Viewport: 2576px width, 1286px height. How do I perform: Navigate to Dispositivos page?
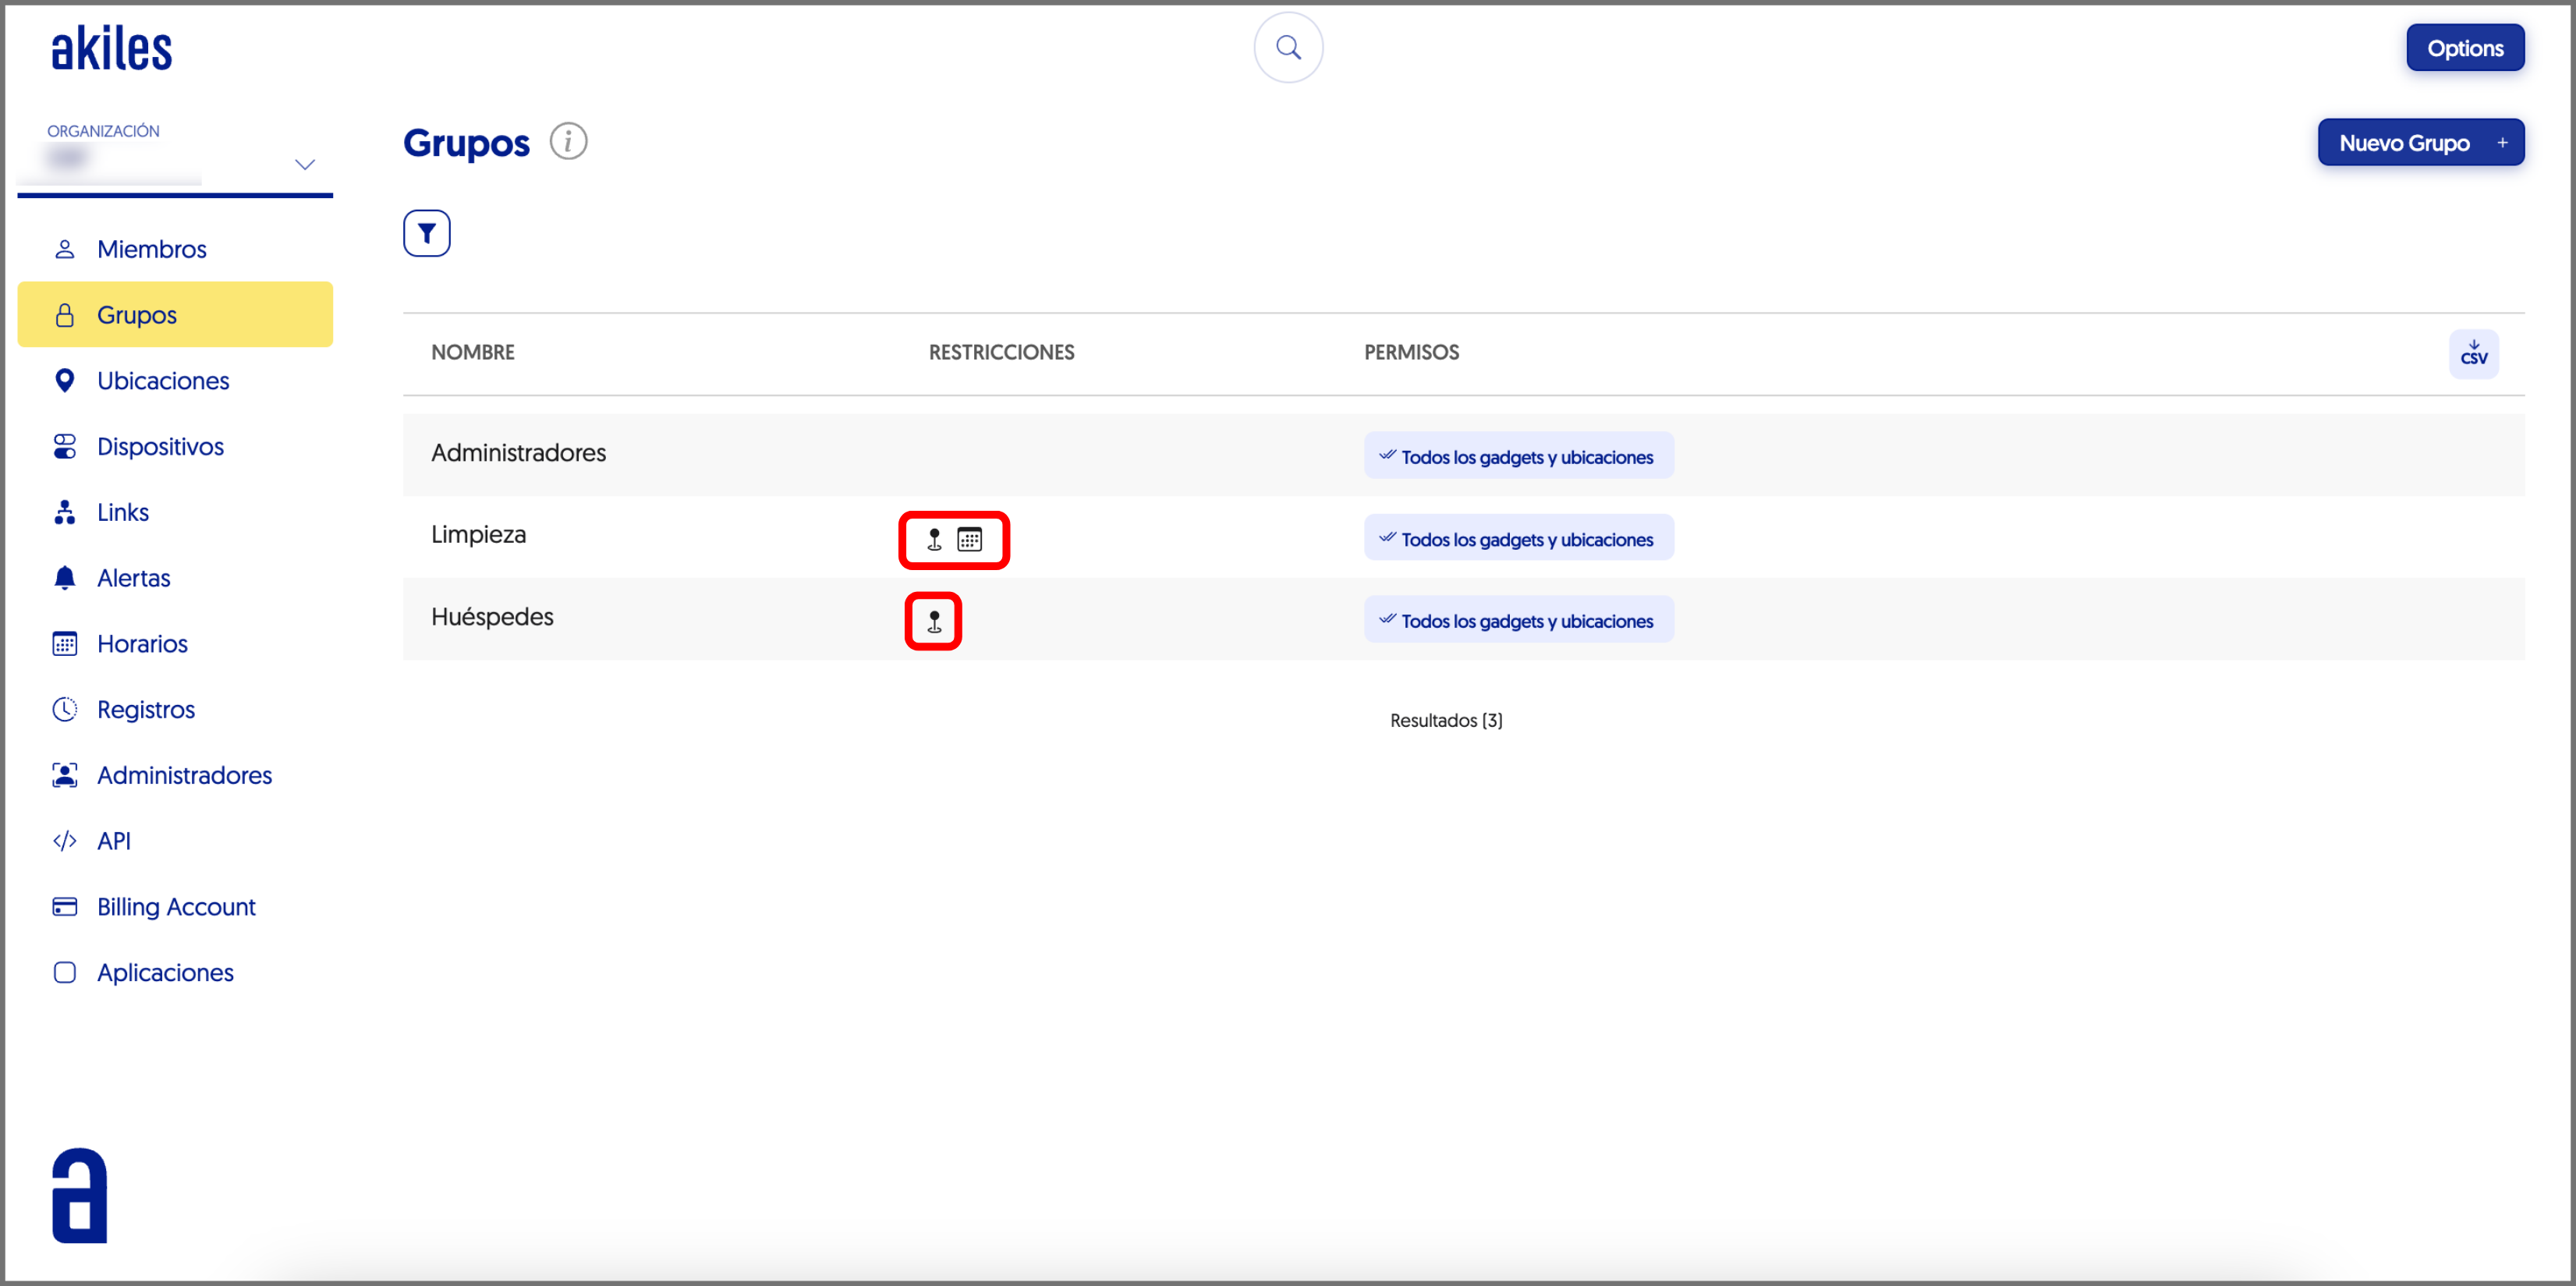pos(160,446)
